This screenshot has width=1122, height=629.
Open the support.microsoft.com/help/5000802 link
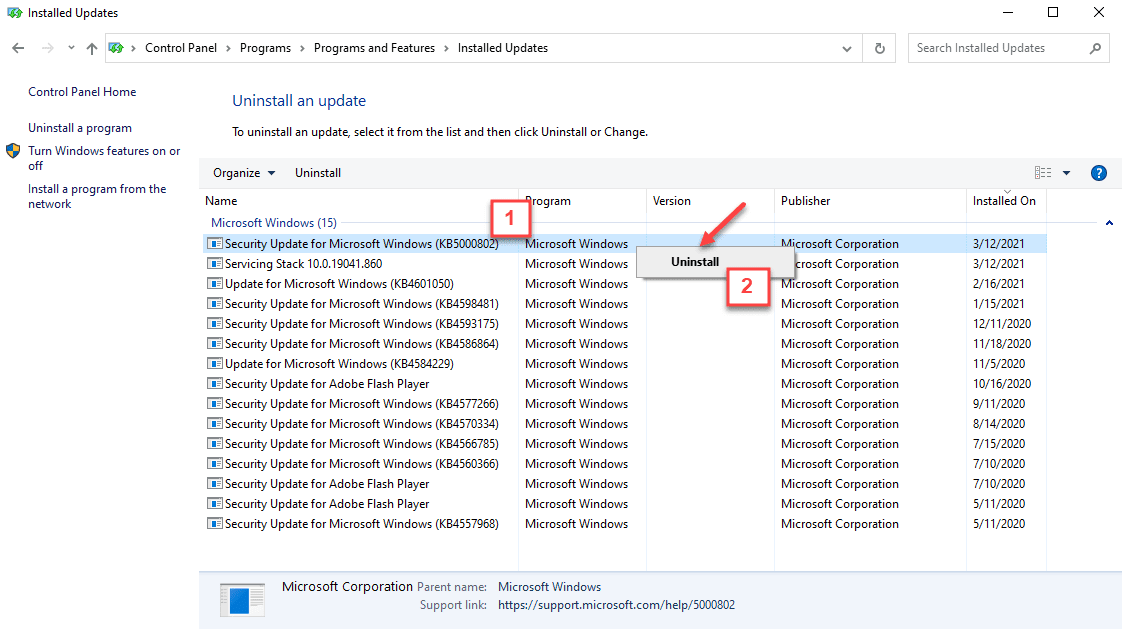tap(616, 605)
